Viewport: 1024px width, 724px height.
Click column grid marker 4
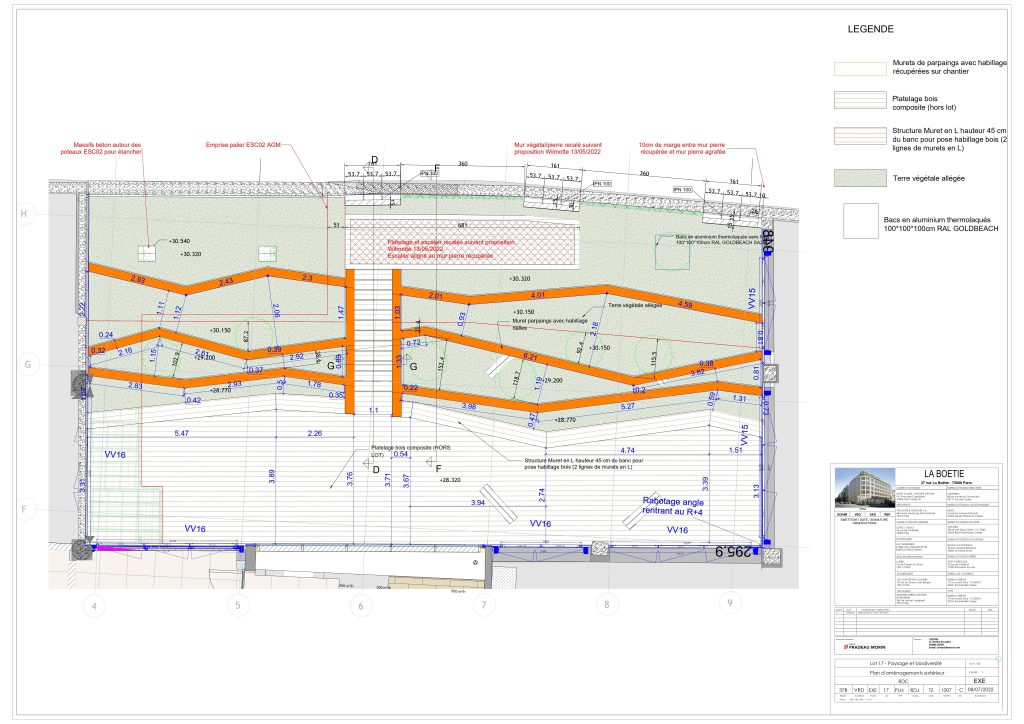(94, 604)
